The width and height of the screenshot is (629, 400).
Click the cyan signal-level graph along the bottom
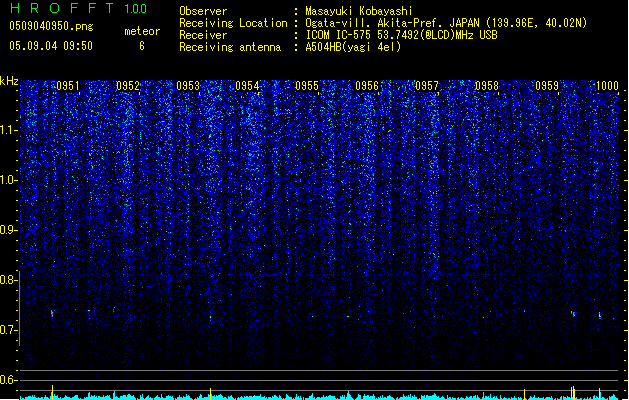coord(319,395)
